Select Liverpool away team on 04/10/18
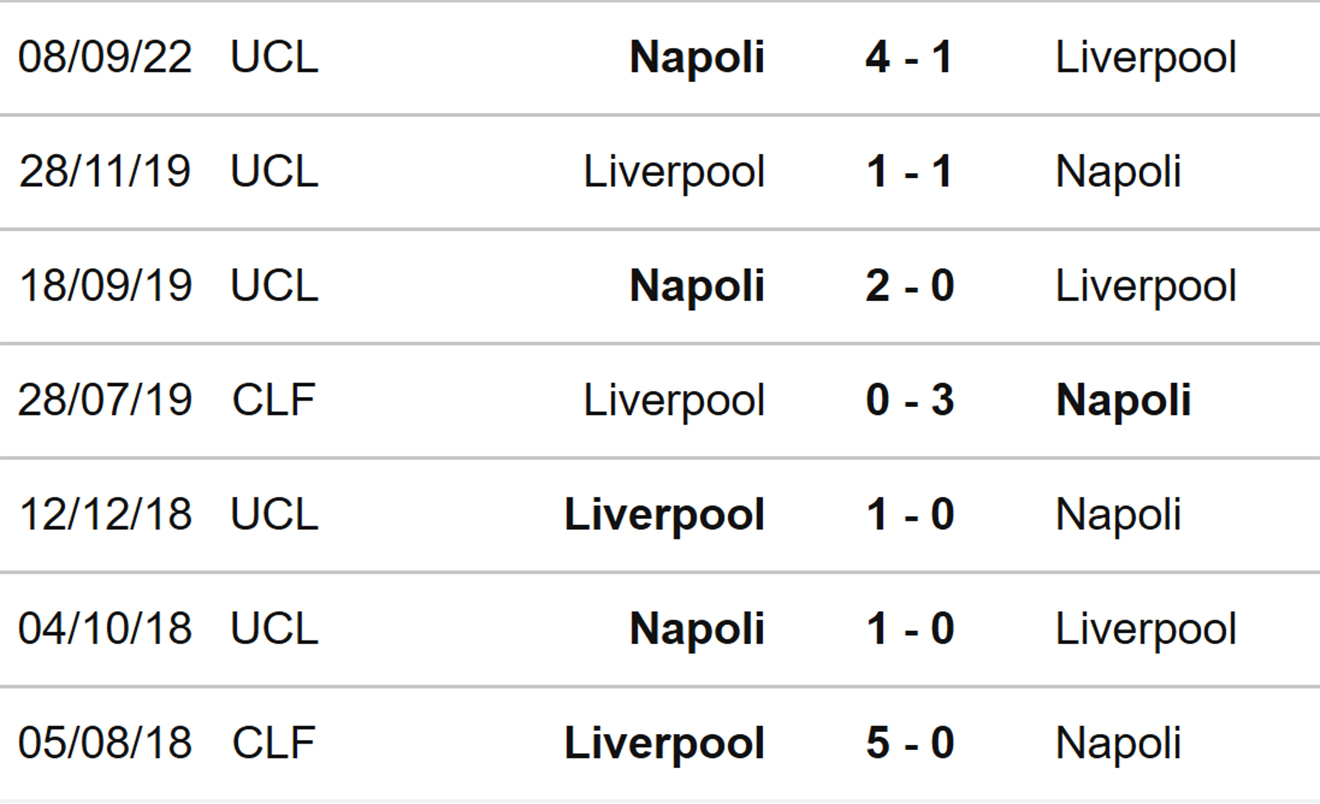The width and height of the screenshot is (1320, 804). [1146, 628]
